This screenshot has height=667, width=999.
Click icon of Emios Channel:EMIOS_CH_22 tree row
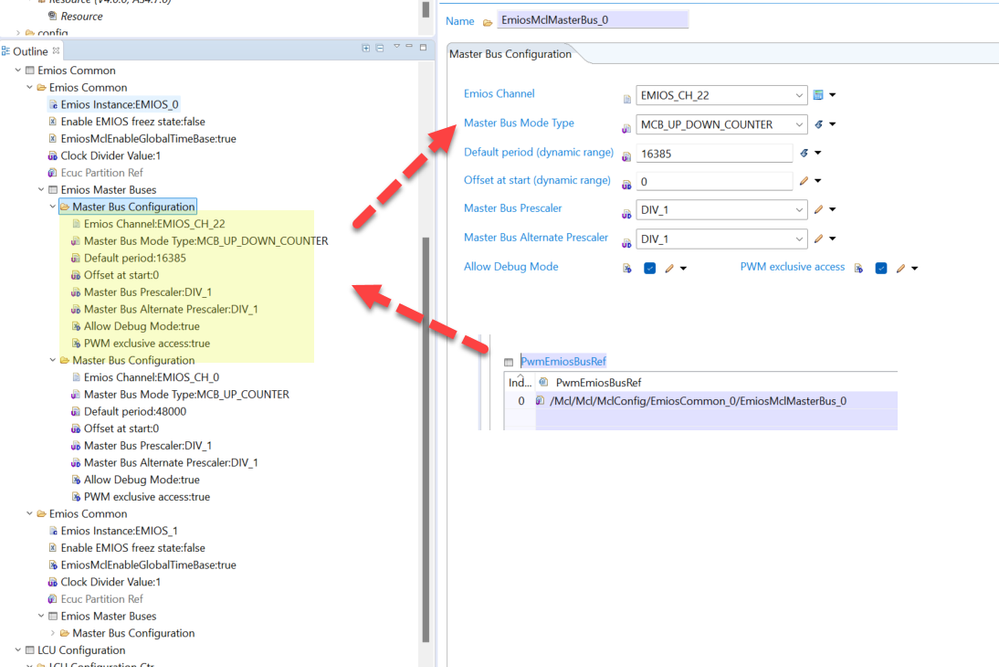[76, 224]
